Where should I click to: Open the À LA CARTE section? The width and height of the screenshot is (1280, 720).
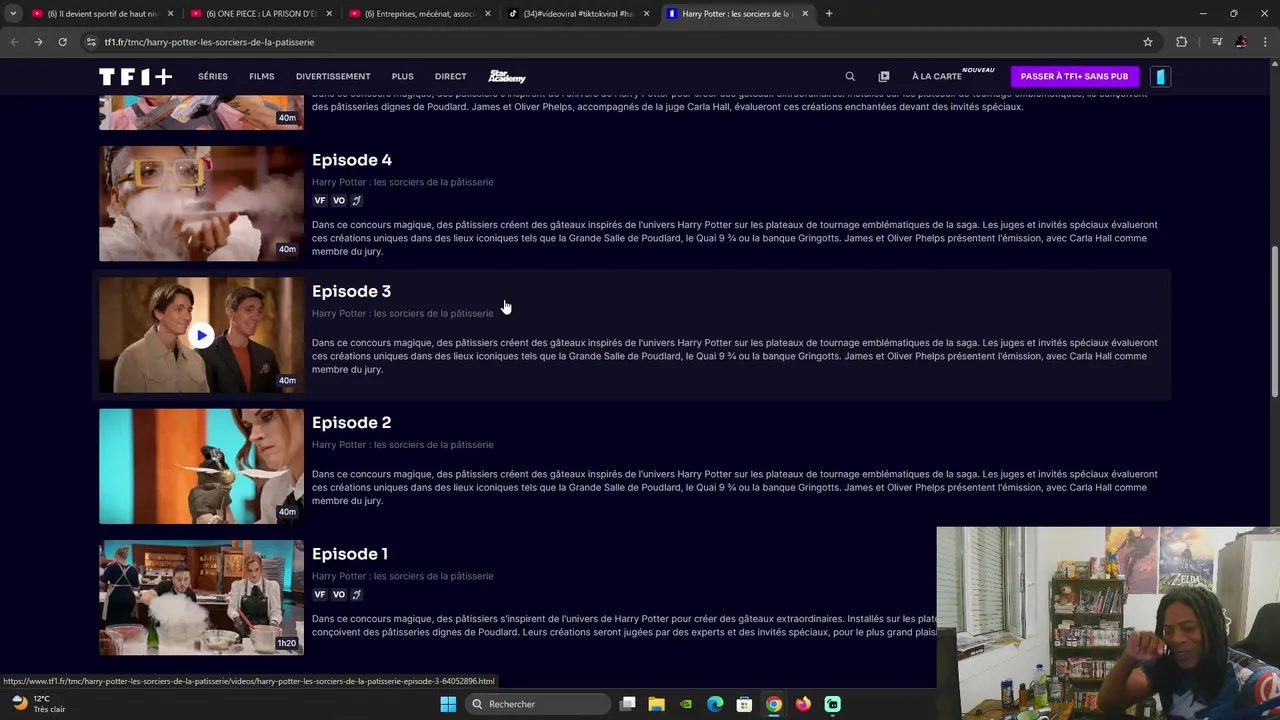tap(937, 76)
